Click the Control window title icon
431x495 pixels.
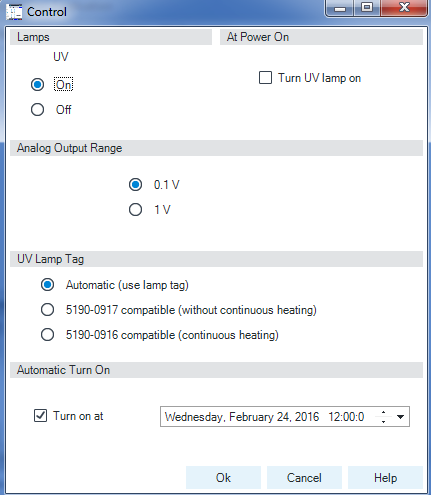click(14, 12)
